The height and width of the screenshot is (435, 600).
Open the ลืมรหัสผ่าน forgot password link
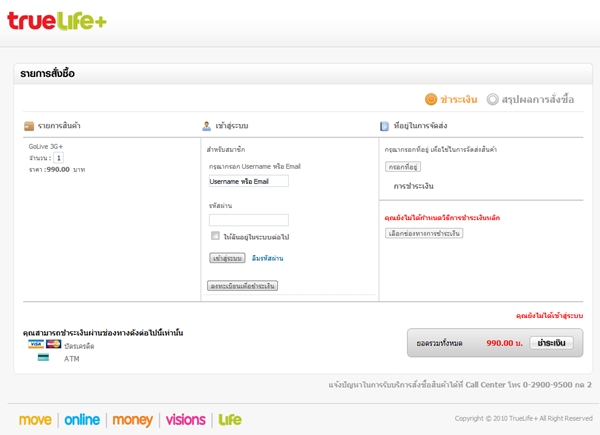pyautogui.click(x=267, y=258)
